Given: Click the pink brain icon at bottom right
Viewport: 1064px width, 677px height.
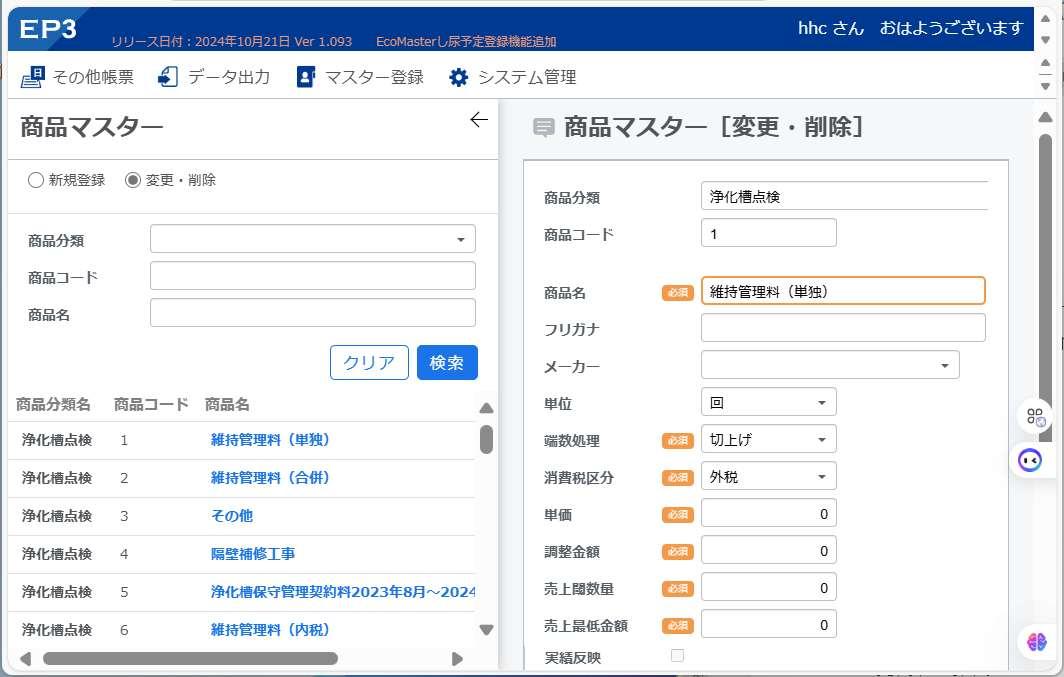Looking at the screenshot, I should tap(1036, 641).
